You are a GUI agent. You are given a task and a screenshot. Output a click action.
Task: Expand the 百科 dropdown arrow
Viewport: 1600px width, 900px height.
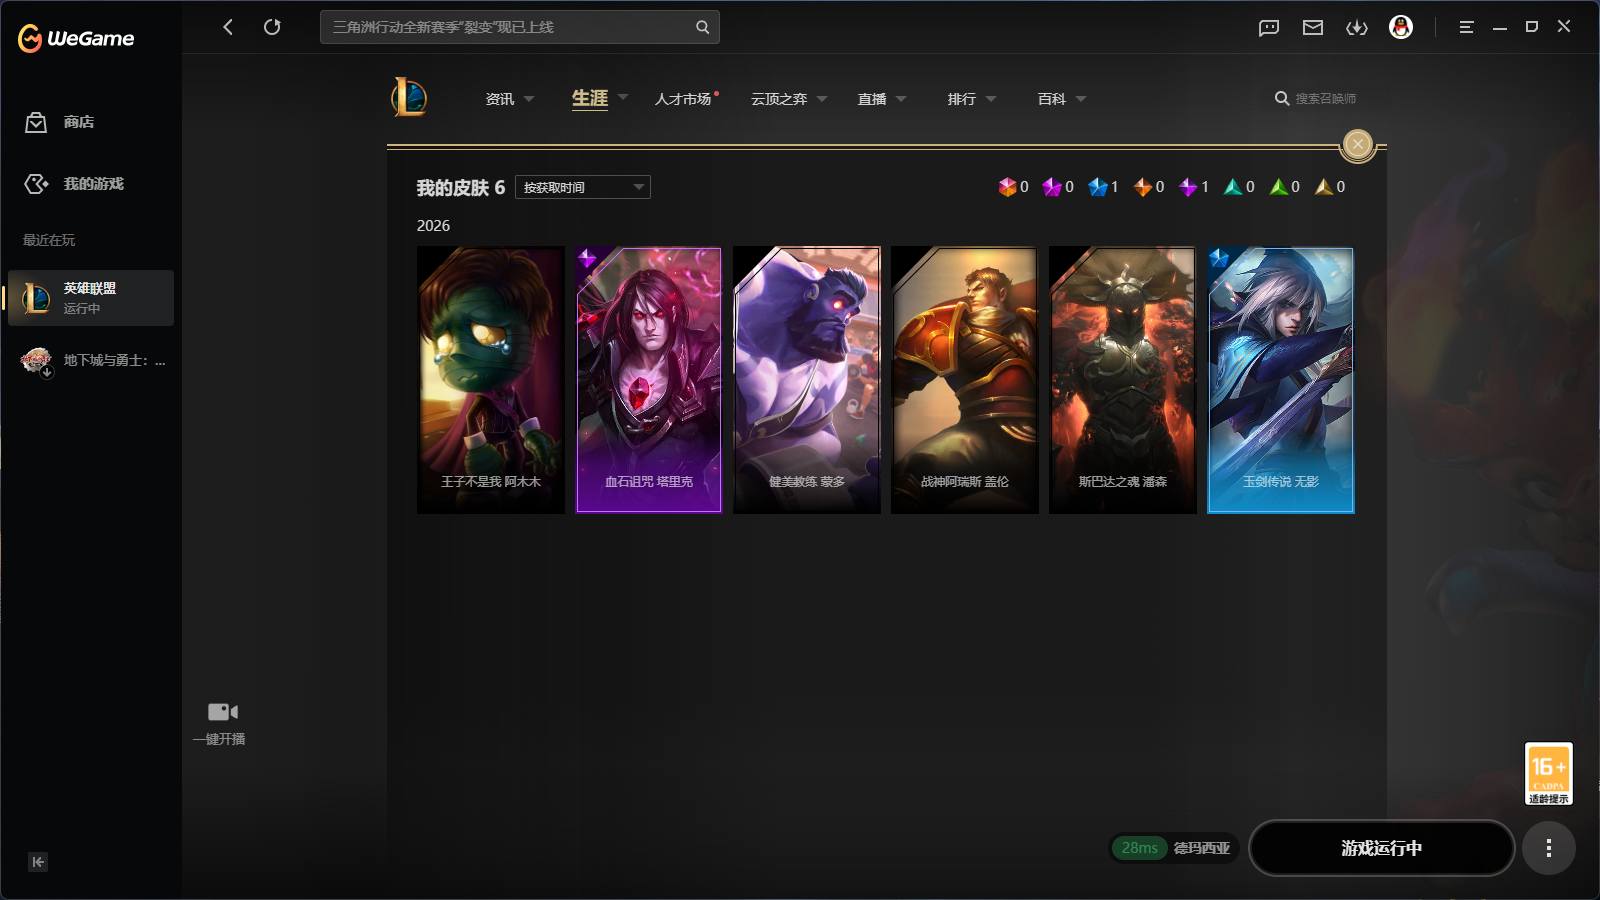(x=1081, y=99)
